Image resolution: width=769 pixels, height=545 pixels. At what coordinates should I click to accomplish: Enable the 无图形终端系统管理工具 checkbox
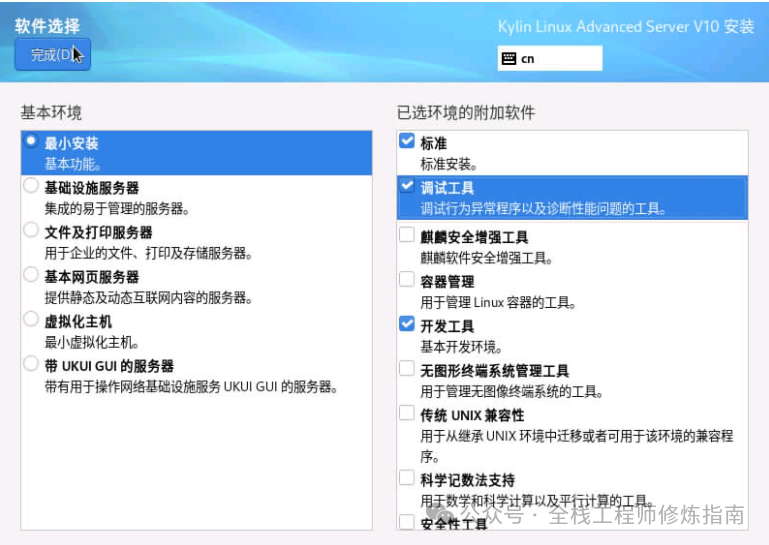407,368
